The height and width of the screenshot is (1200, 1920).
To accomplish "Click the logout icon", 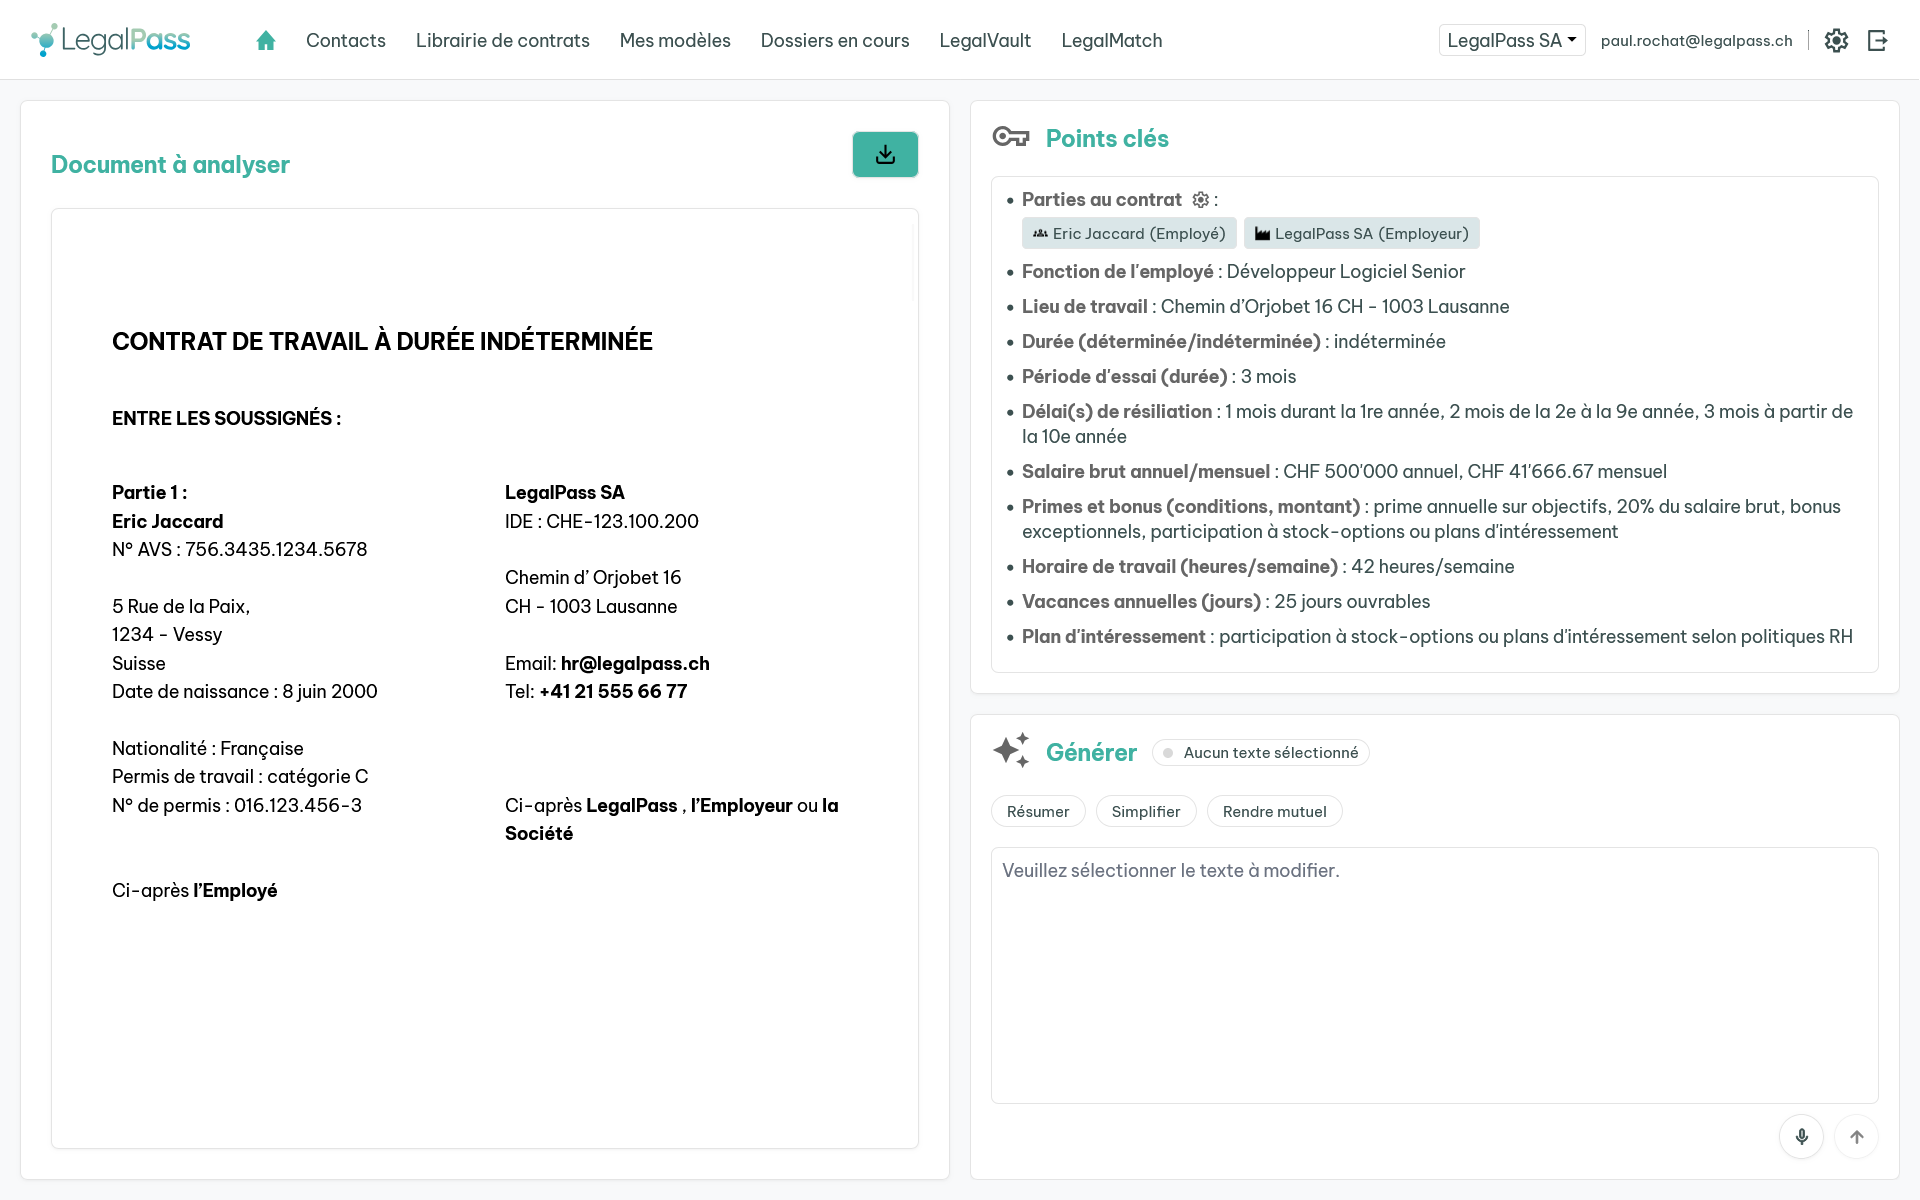I will pyautogui.click(x=1877, y=40).
